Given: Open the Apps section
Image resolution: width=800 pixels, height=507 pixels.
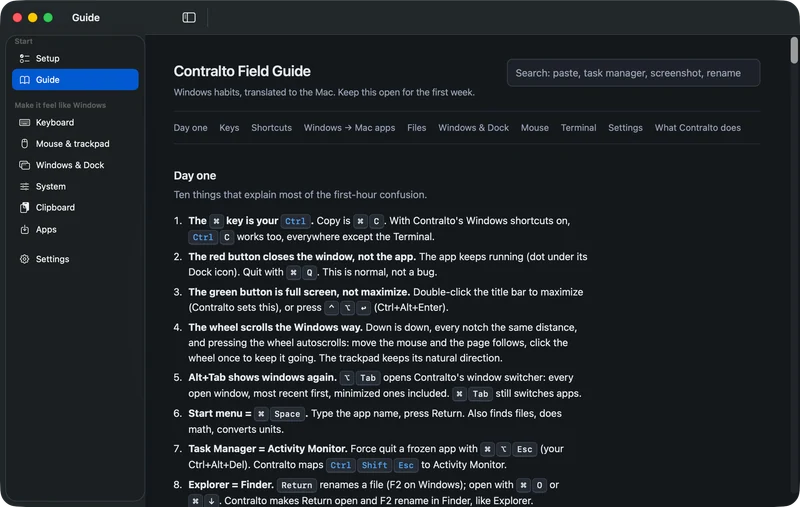Looking at the screenshot, I should coord(75,230).
